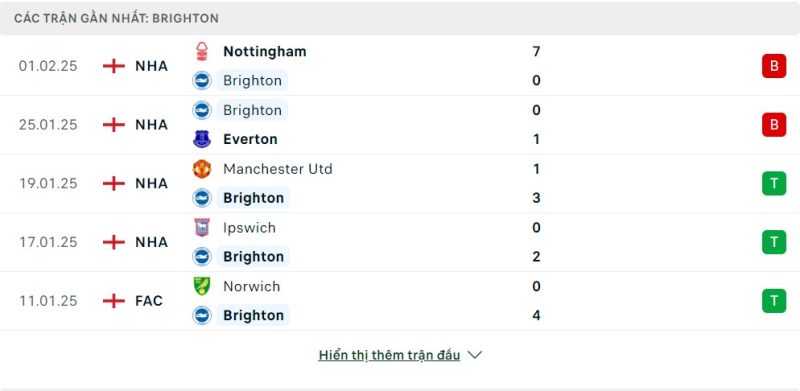
Task: Expand the chevron beside Hiển thị thêm trận đấu
Action: (x=474, y=355)
